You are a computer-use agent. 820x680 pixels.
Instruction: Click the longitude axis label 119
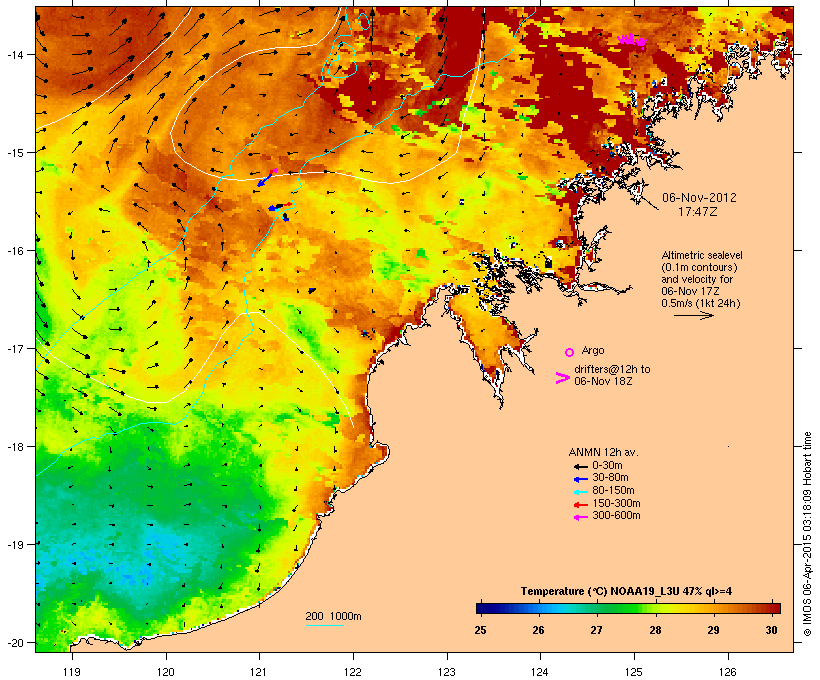[x=72, y=672]
